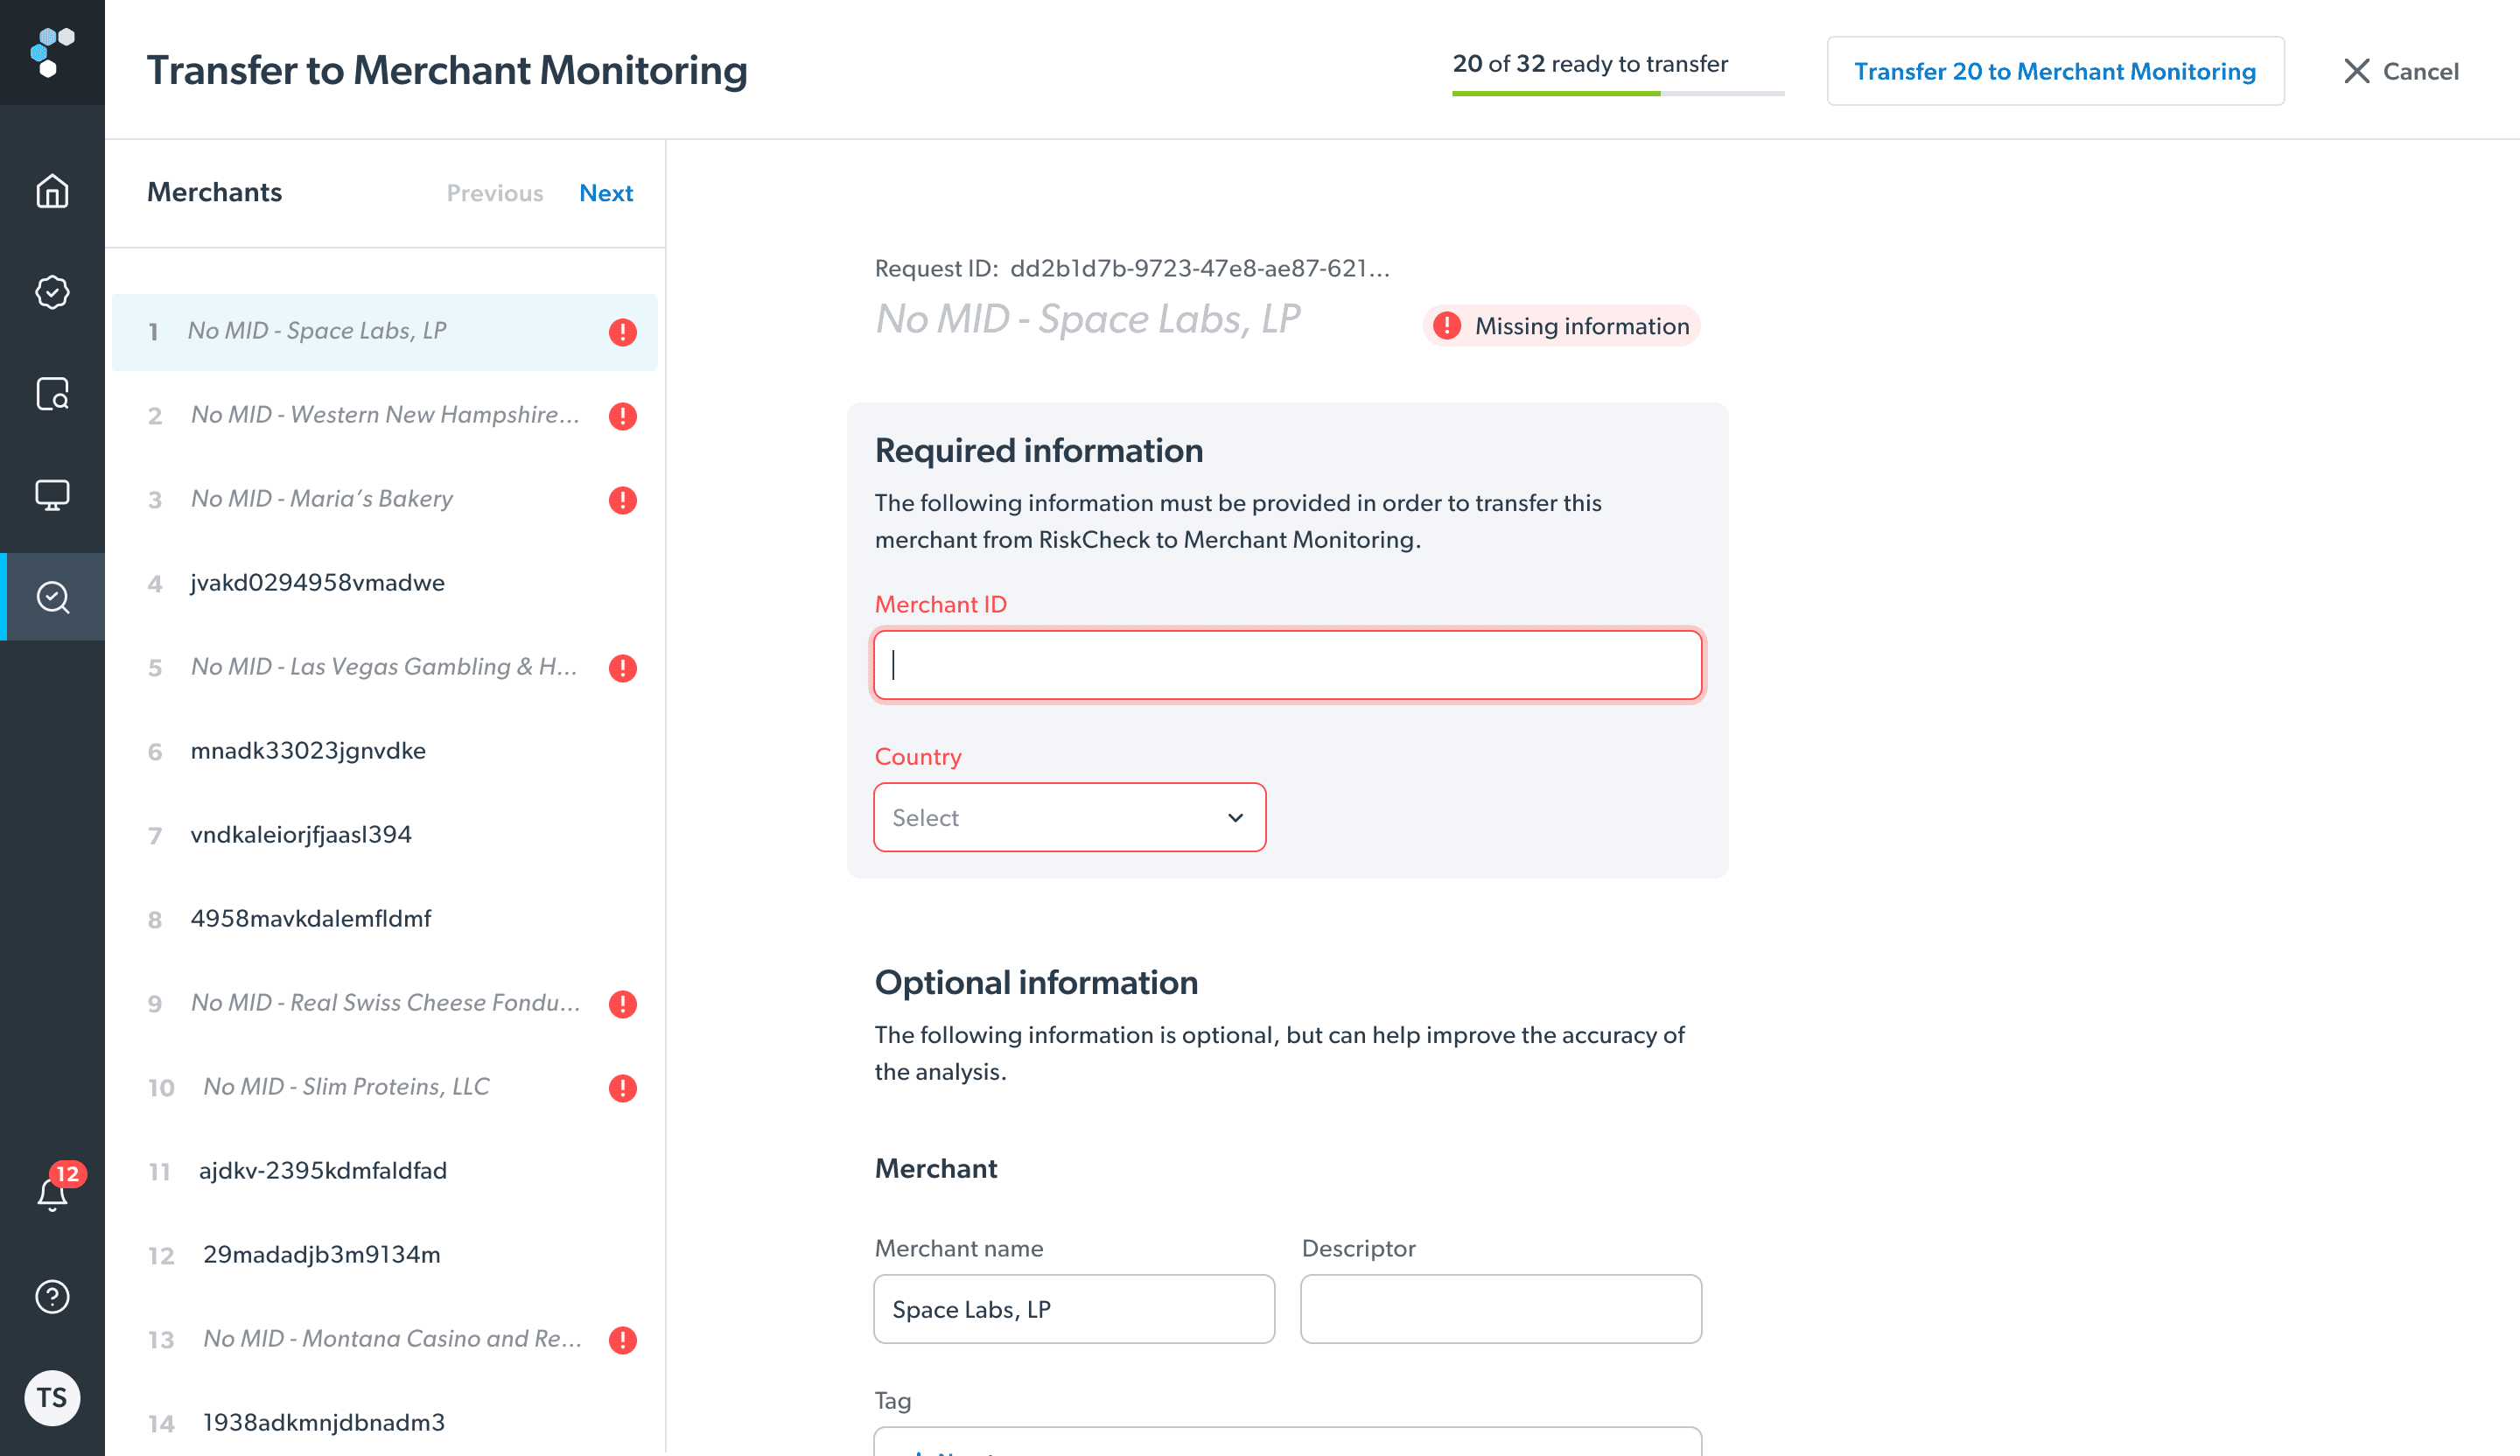Select merchant jvakd0294958vmadwe in list
The image size is (2520, 1456).
coord(317,583)
